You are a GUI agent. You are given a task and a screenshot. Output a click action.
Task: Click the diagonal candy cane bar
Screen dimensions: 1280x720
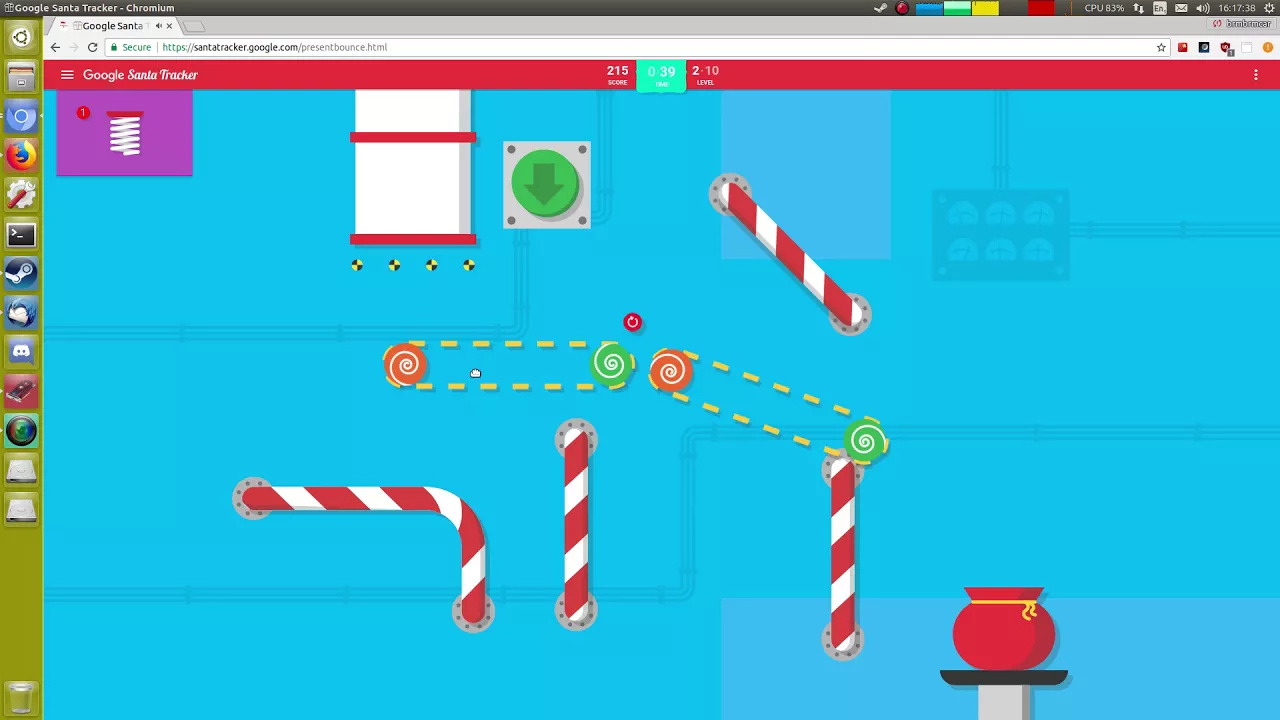click(790, 254)
